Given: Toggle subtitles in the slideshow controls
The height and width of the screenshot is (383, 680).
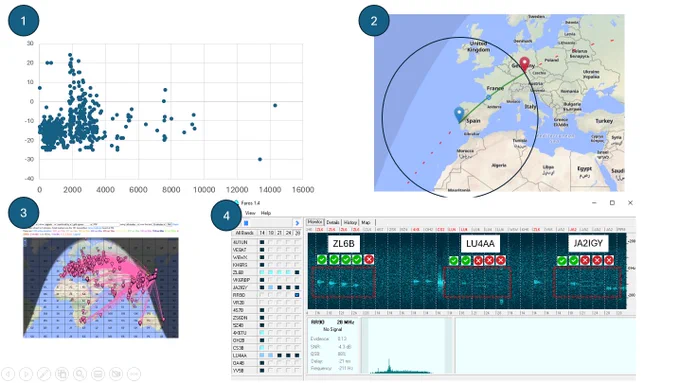Looking at the screenshot, I should tap(98, 373).
